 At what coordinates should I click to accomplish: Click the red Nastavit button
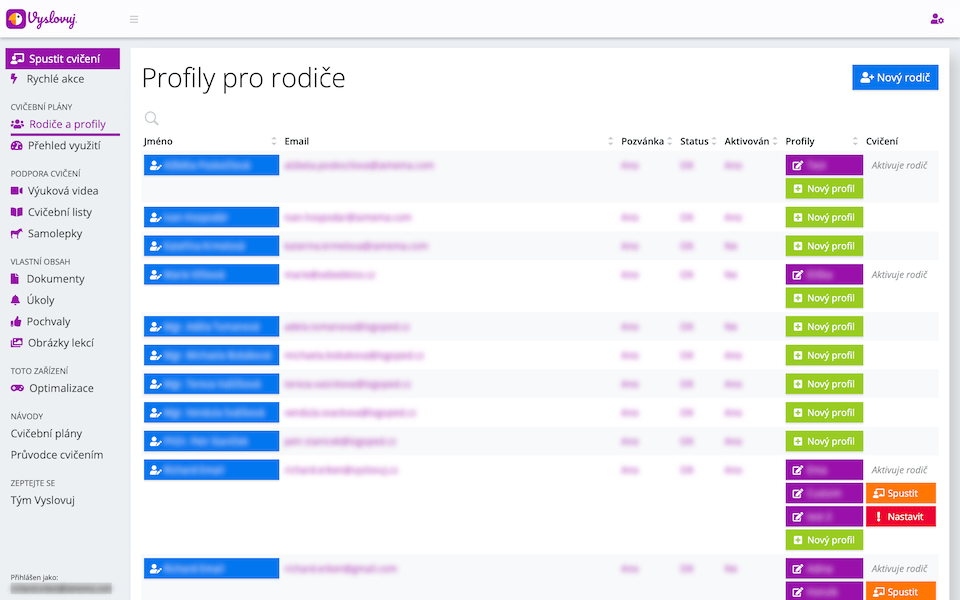901,517
